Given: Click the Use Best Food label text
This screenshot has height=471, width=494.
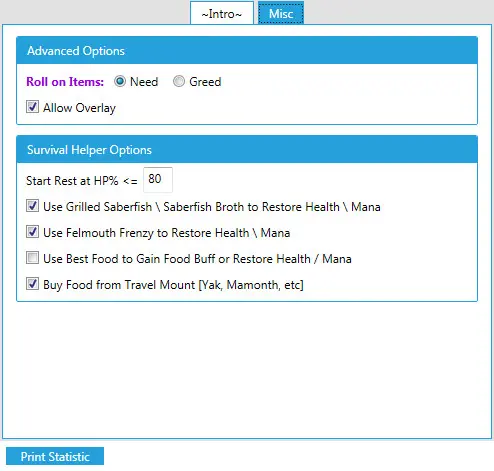Looking at the screenshot, I should pos(197,259).
